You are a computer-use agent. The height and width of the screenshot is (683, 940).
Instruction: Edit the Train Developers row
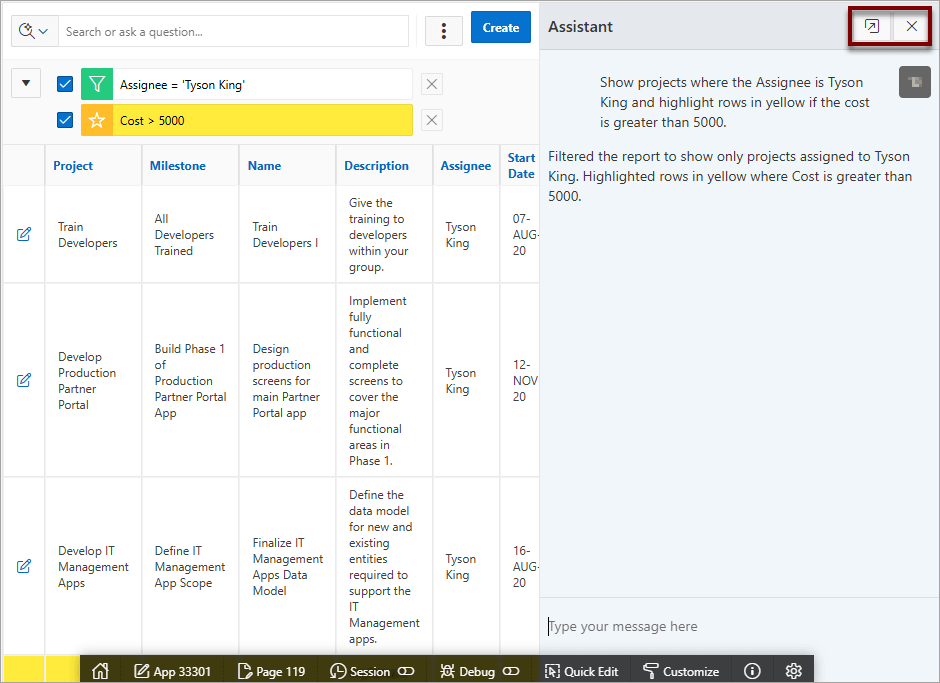pyautogui.click(x=24, y=234)
